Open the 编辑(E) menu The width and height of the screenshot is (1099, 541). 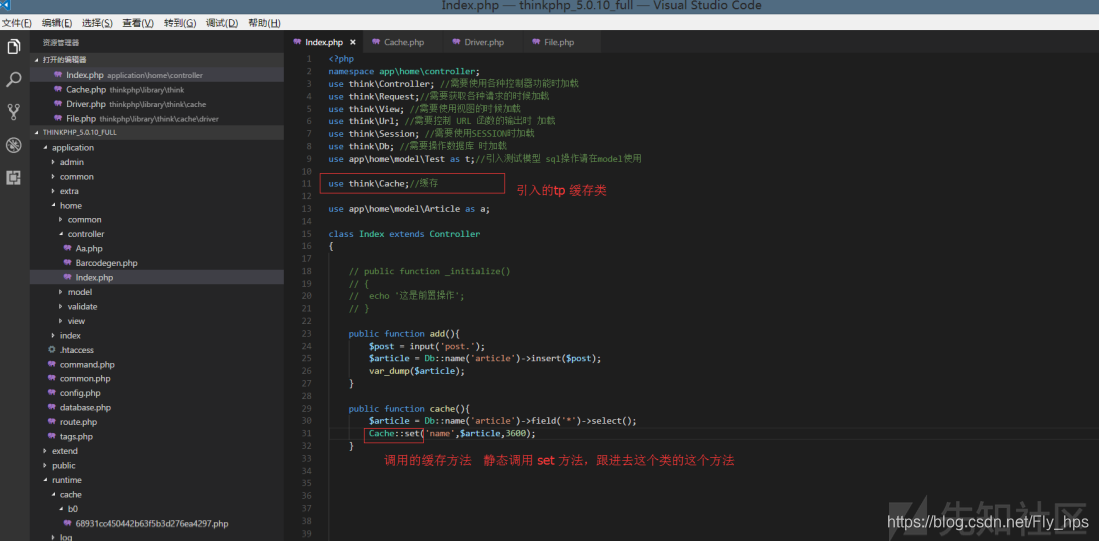click(x=56, y=23)
